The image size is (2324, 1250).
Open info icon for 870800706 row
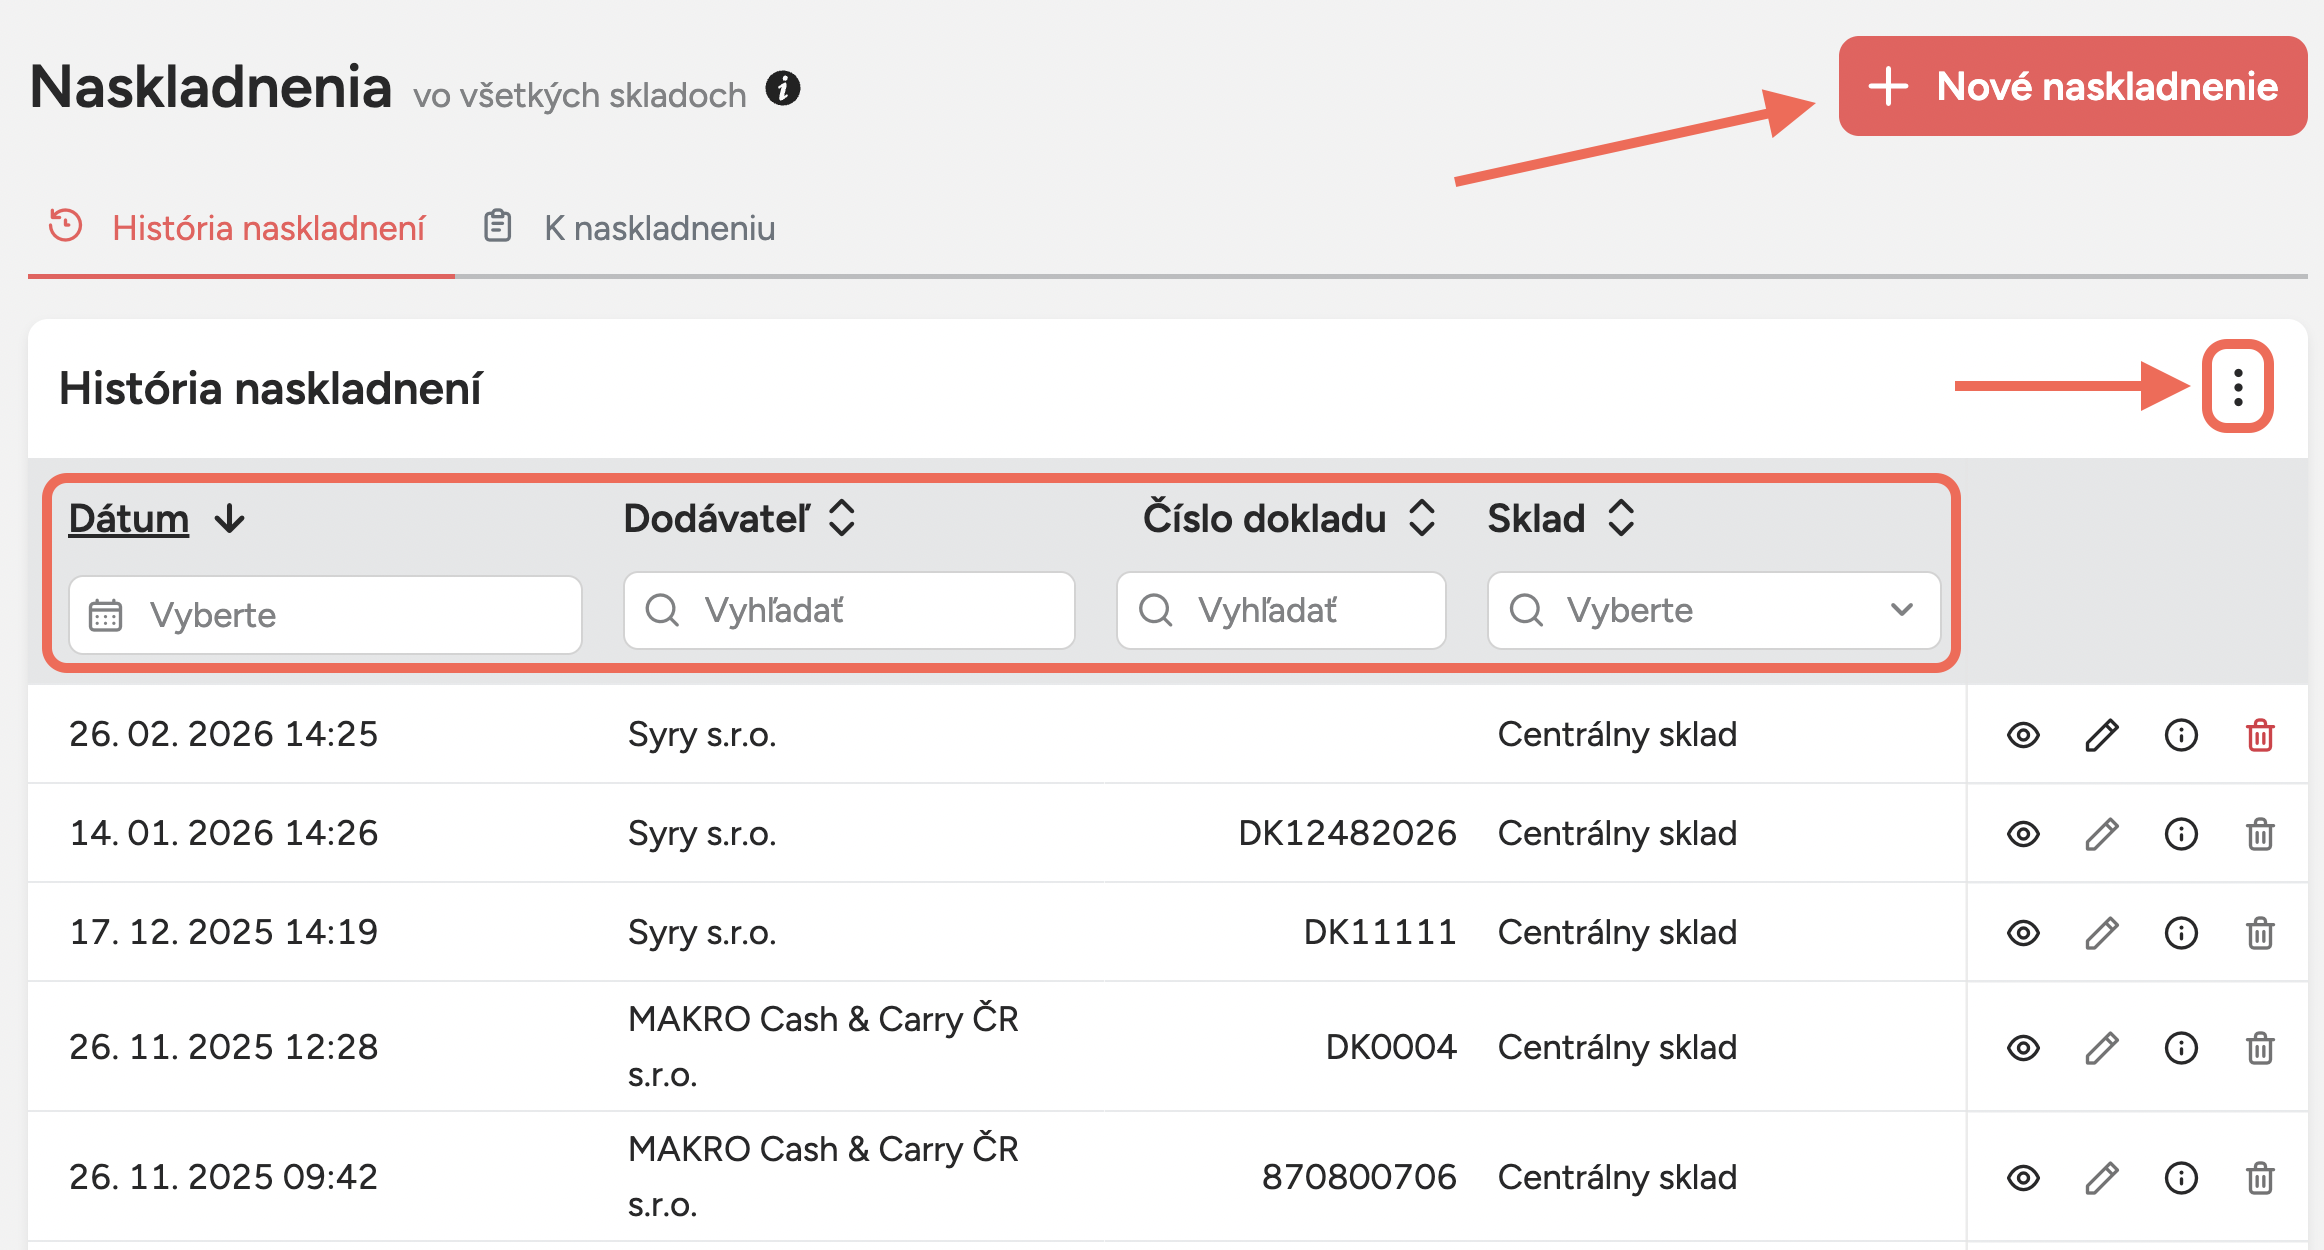2180,1178
